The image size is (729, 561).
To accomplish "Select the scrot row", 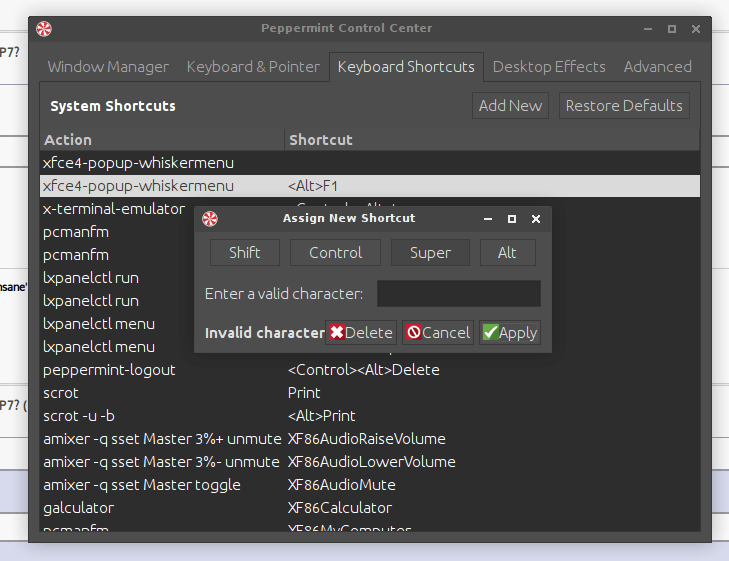I will 370,393.
